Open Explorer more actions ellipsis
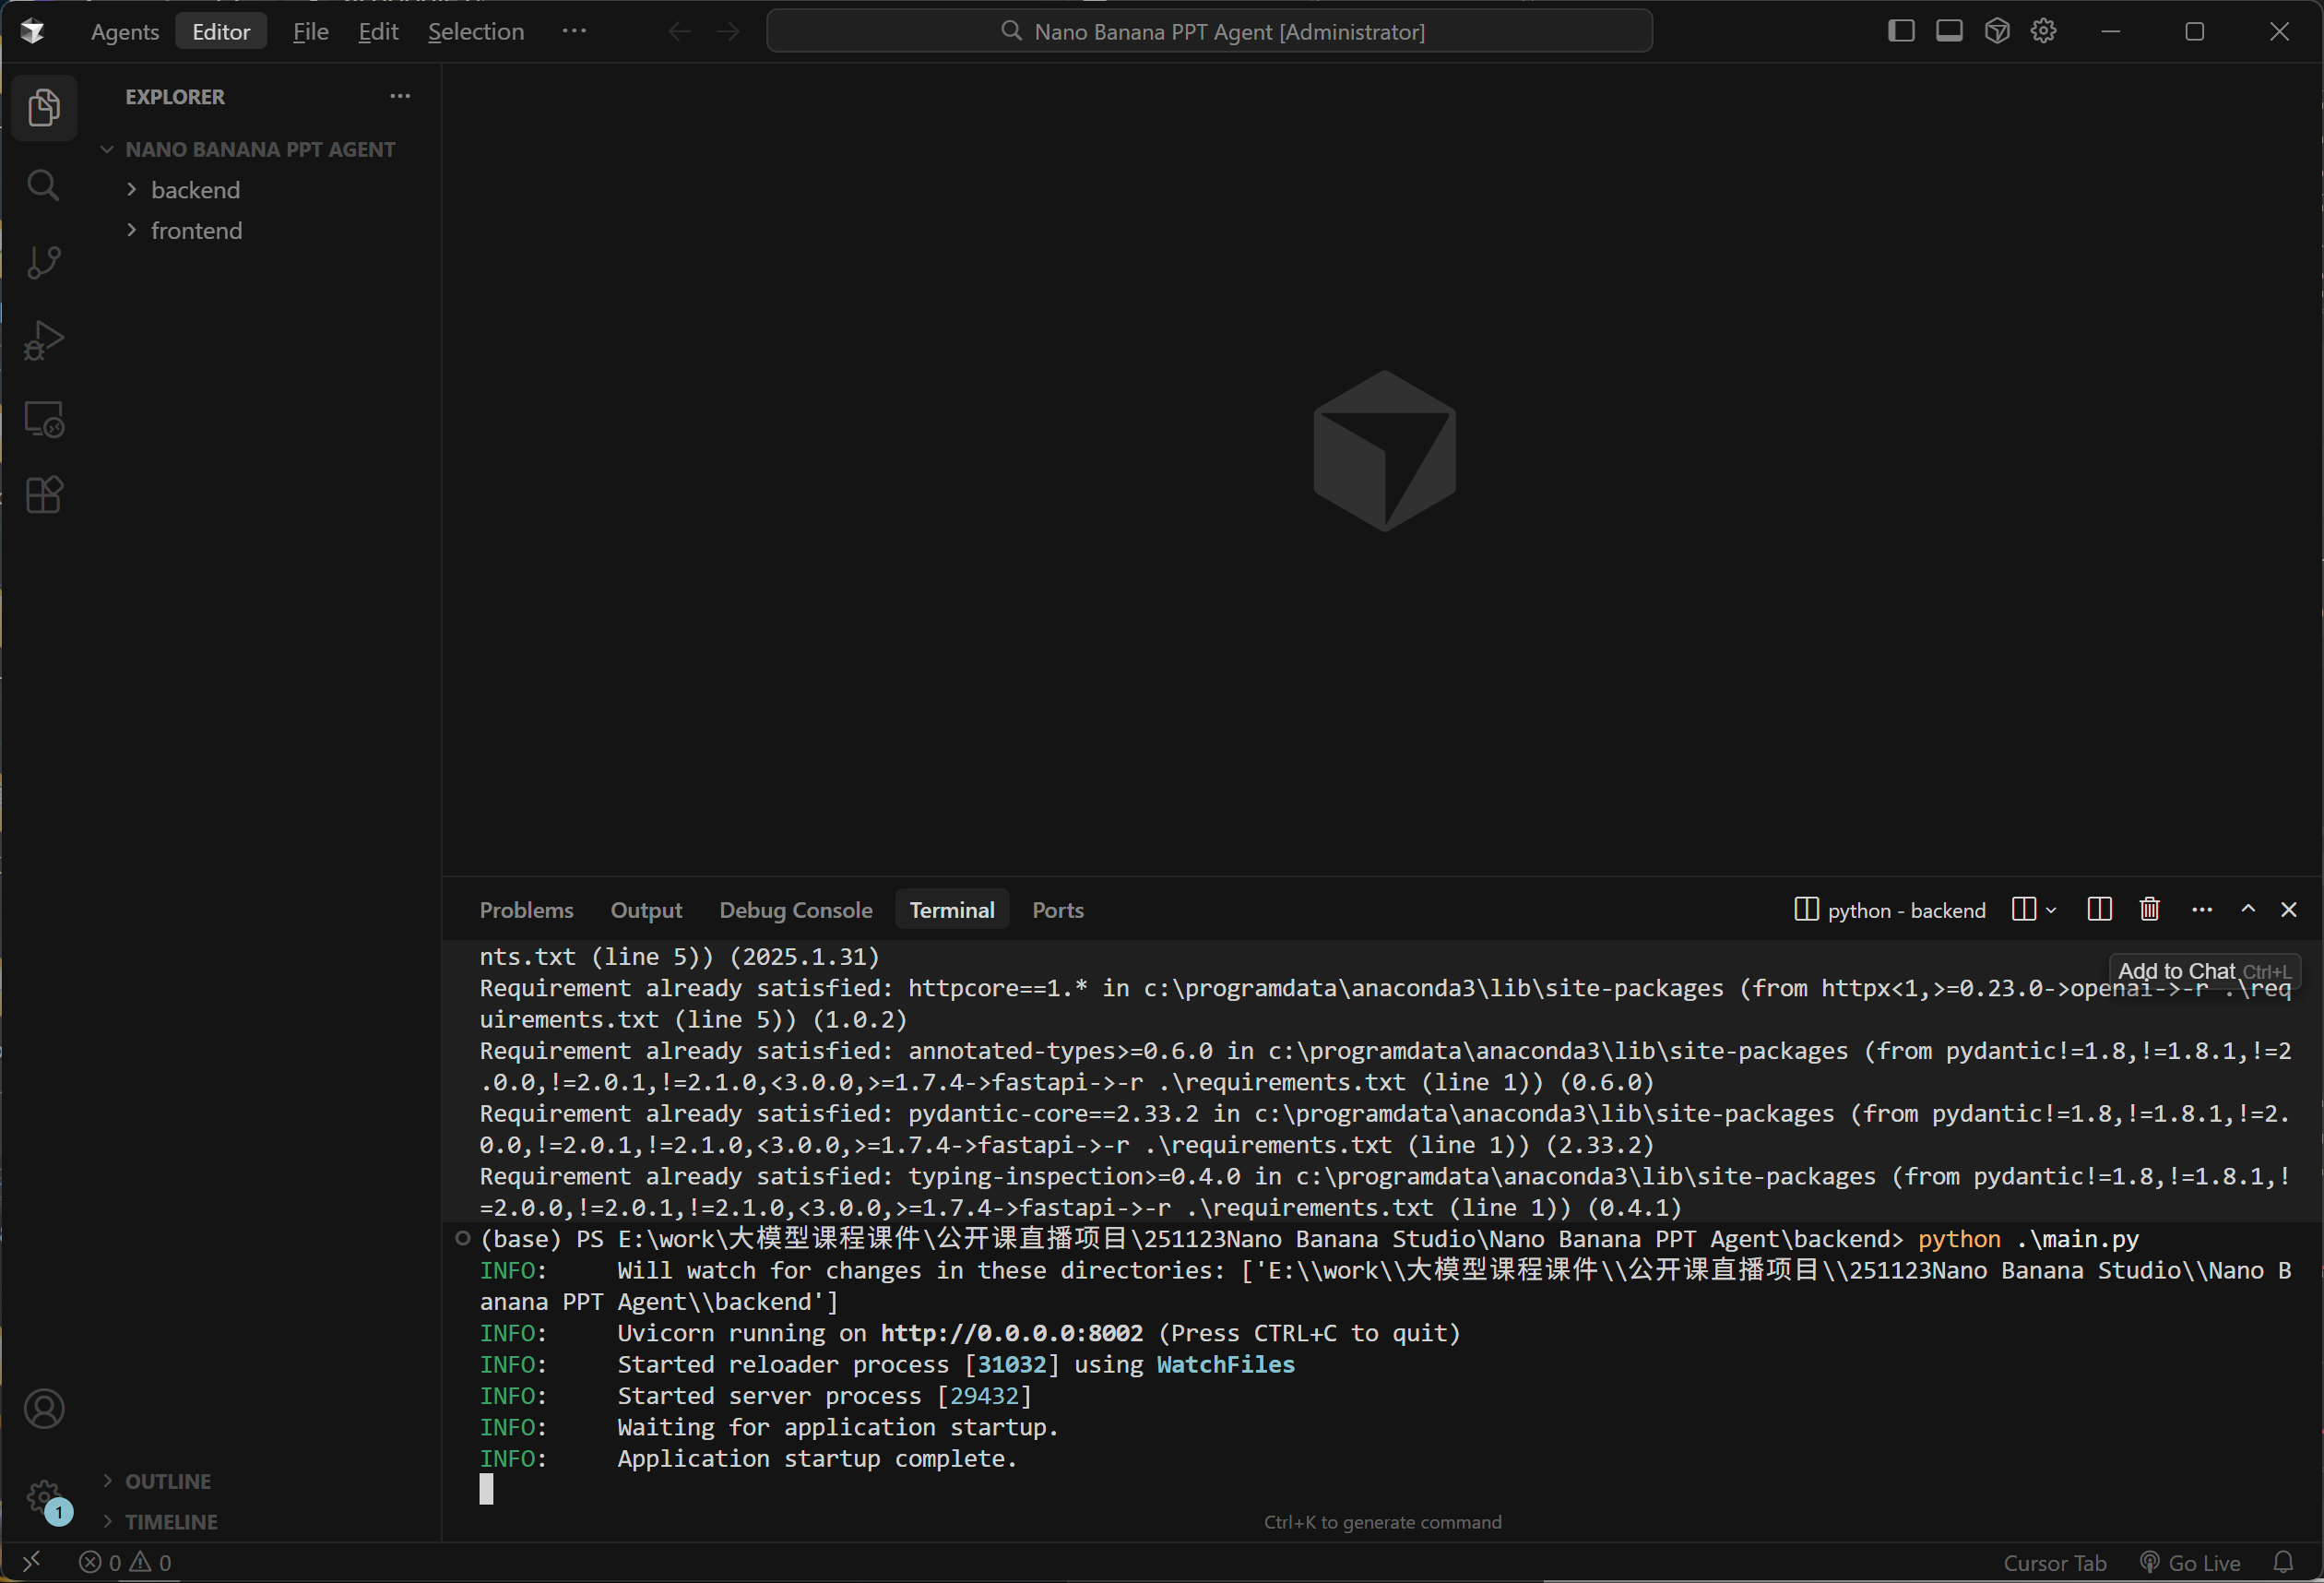 tap(400, 96)
